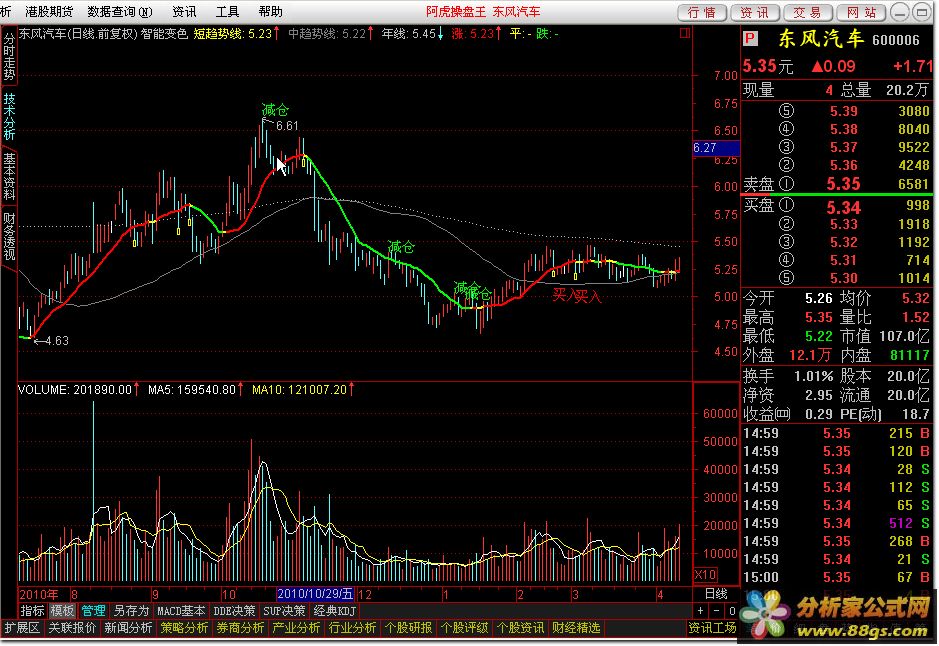Open the 帮助 menu
This screenshot has height=646, width=939.
pos(271,11)
